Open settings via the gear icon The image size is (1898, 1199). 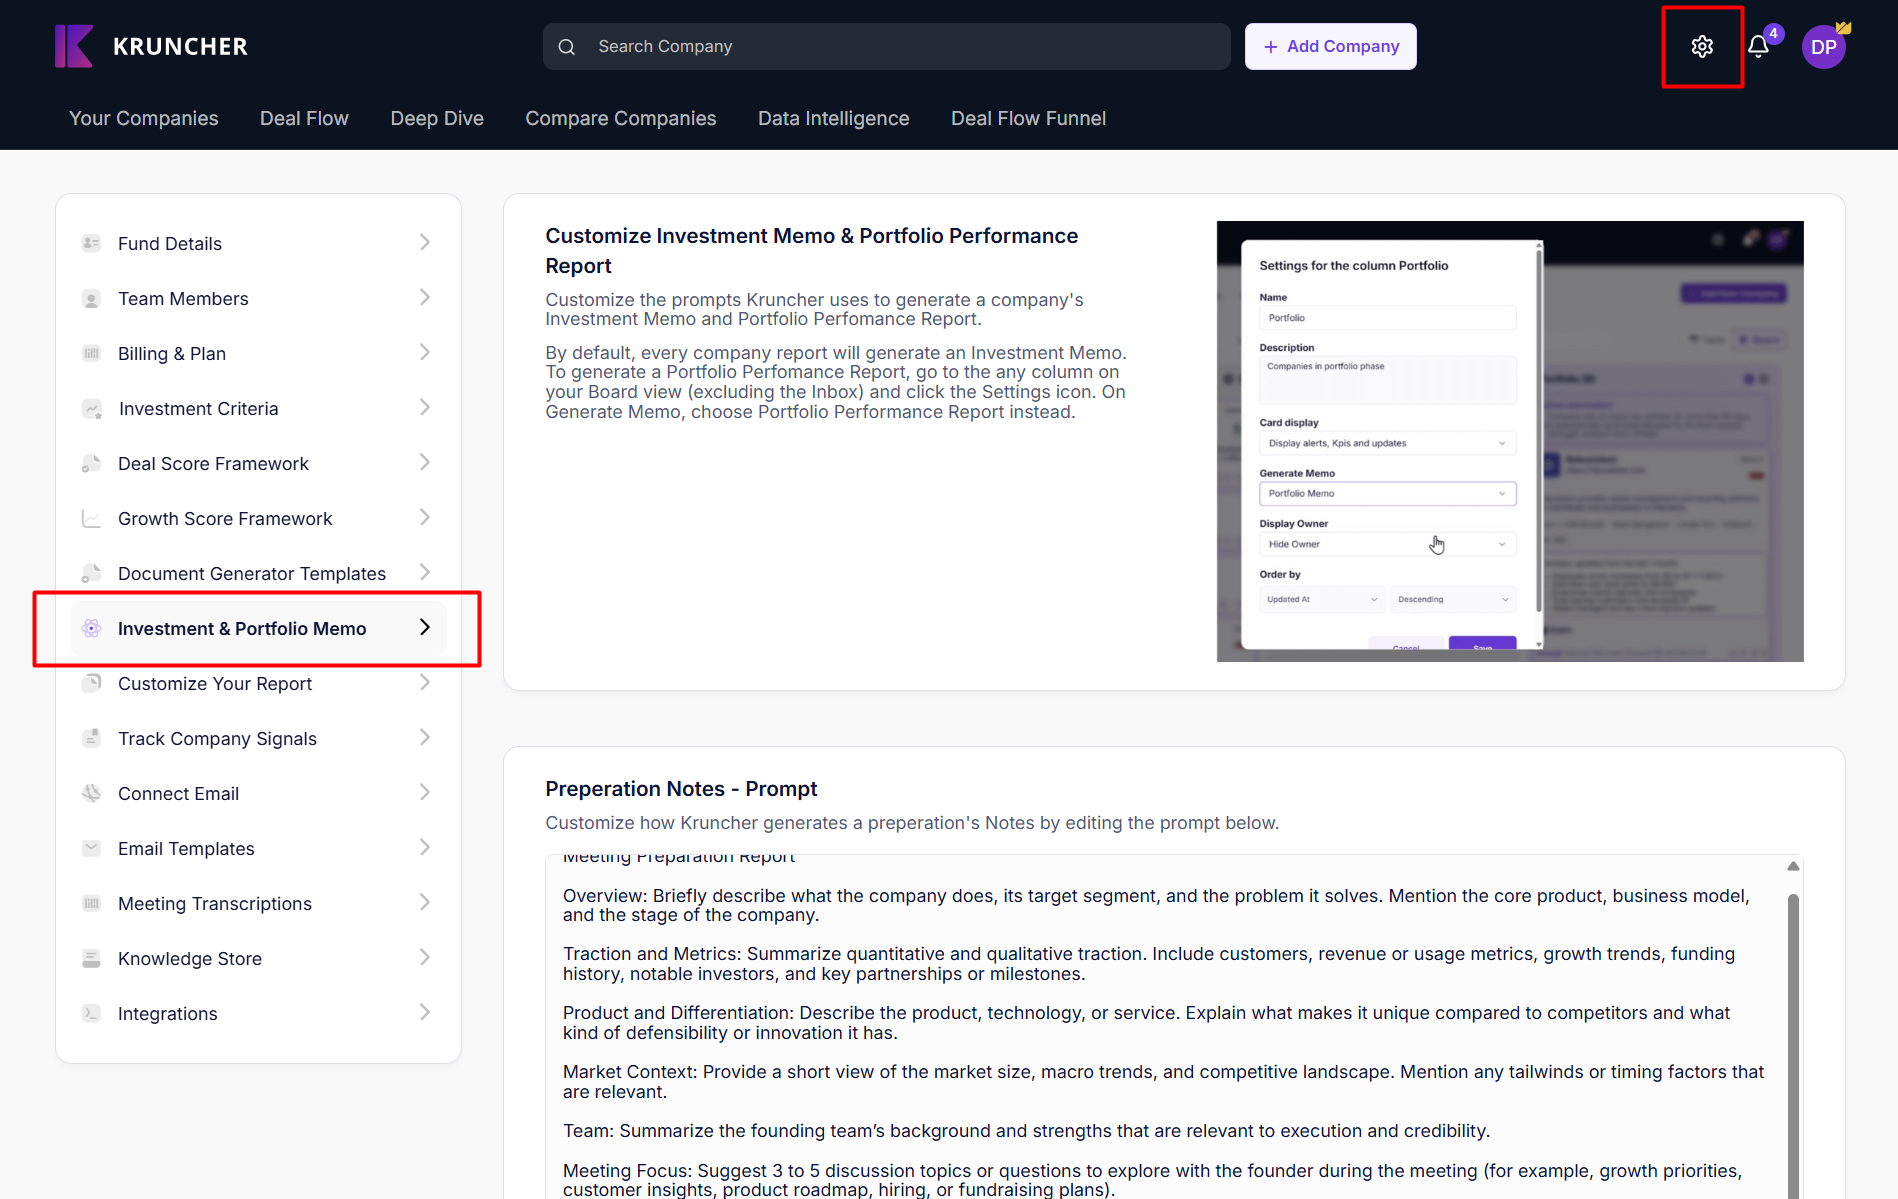[1702, 47]
